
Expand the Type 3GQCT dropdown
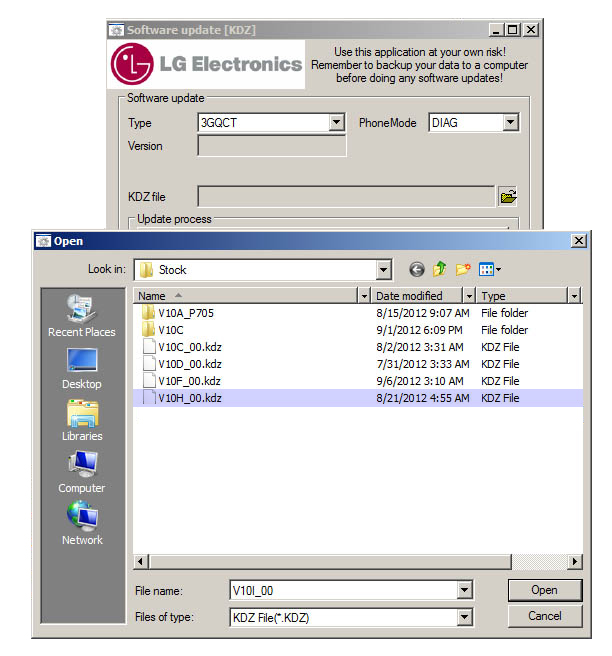(337, 123)
